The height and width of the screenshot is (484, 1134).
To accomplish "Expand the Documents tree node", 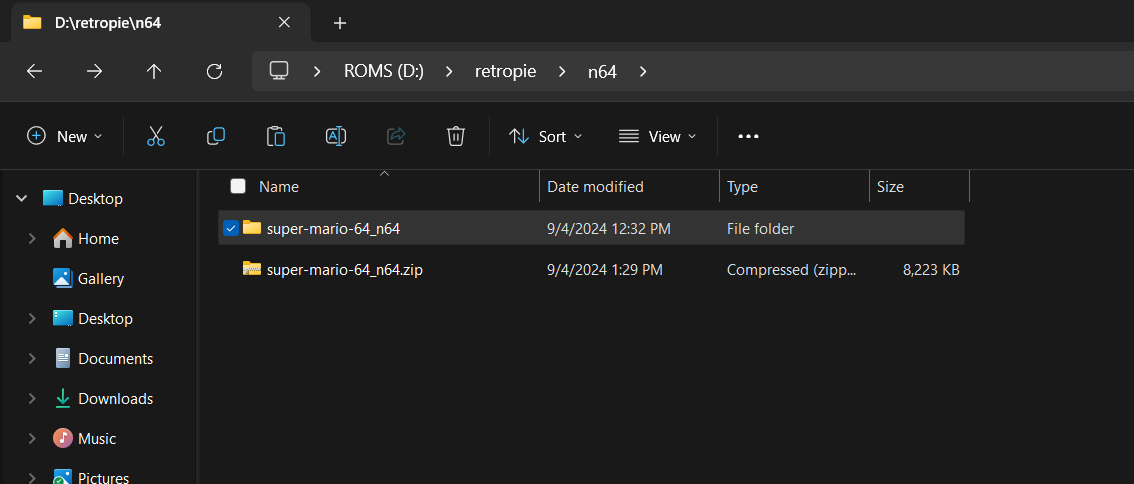I will (32, 358).
